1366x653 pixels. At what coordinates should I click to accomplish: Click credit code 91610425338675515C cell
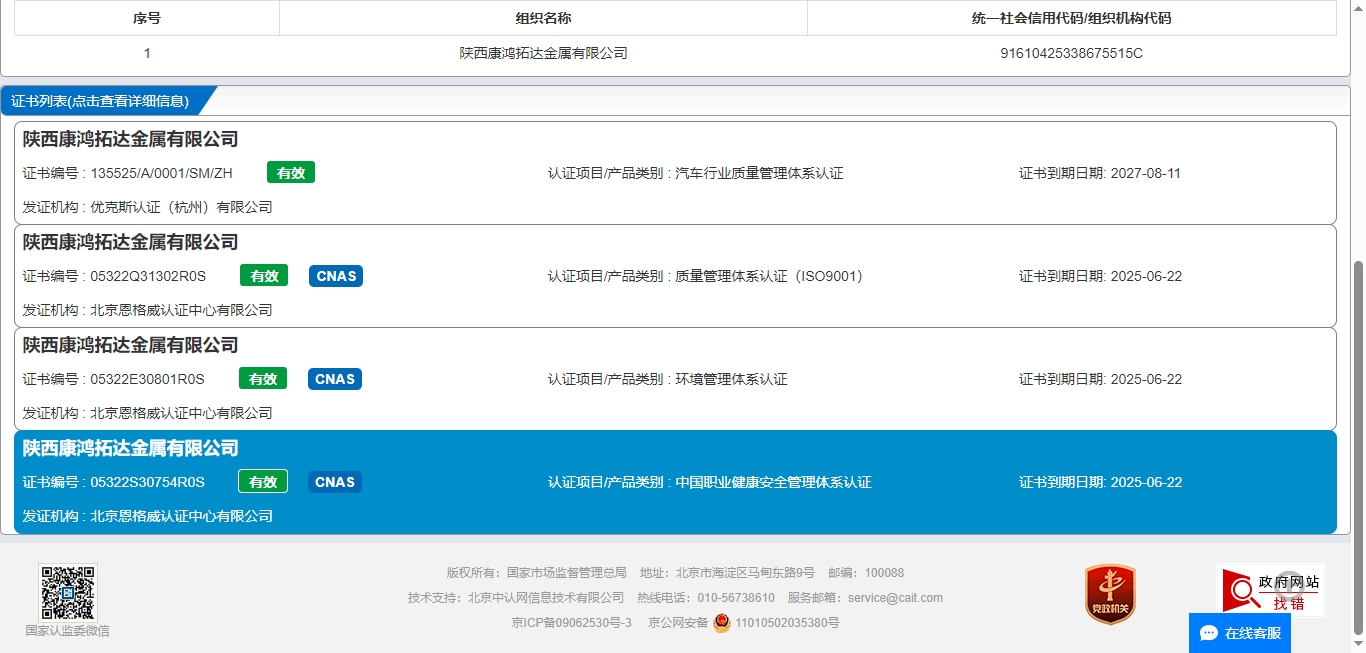[x=1071, y=53]
